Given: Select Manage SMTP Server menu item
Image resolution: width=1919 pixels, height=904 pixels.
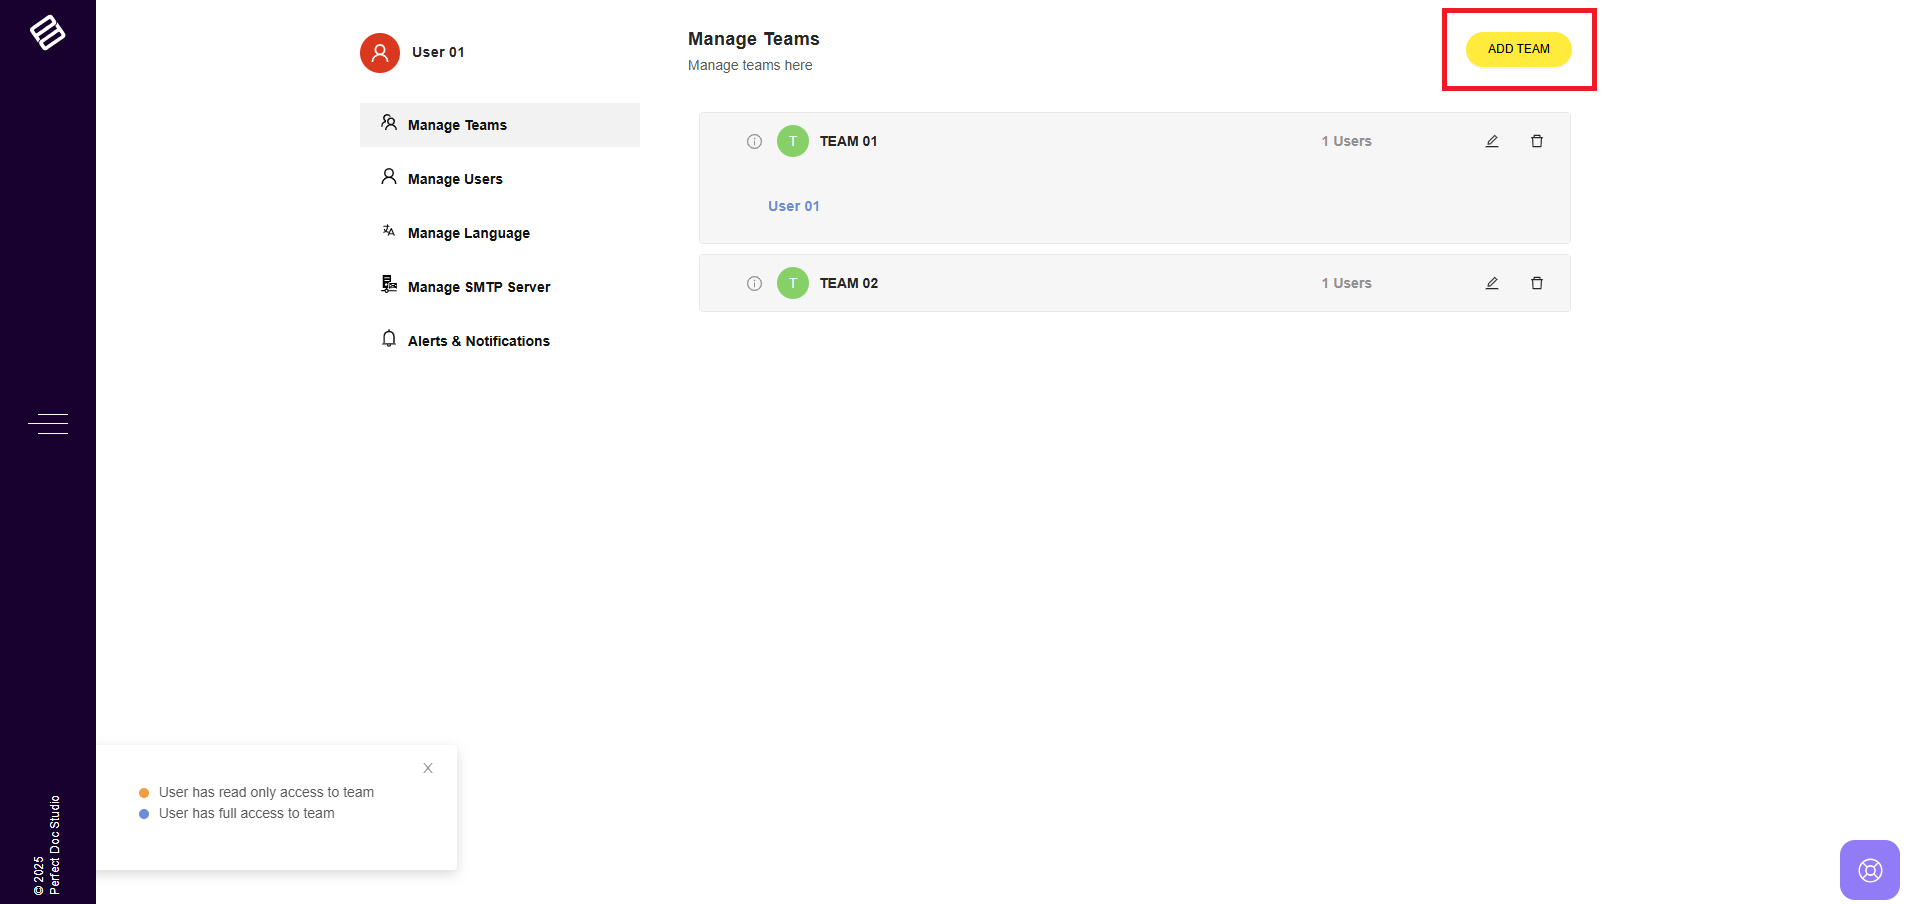Looking at the screenshot, I should point(478,287).
